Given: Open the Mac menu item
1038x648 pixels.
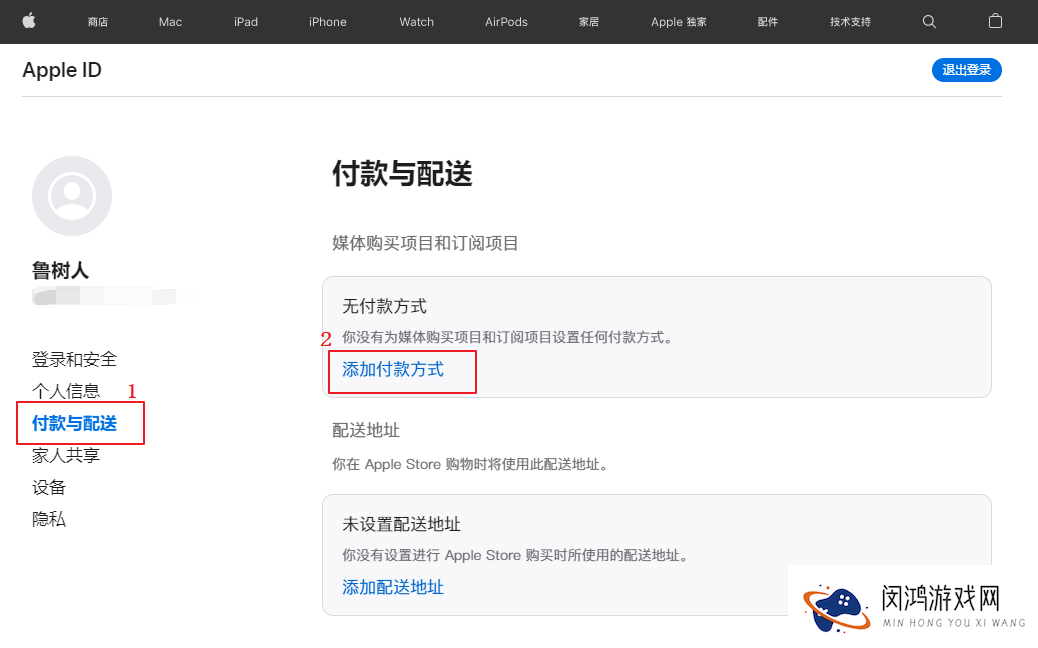Looking at the screenshot, I should point(170,22).
